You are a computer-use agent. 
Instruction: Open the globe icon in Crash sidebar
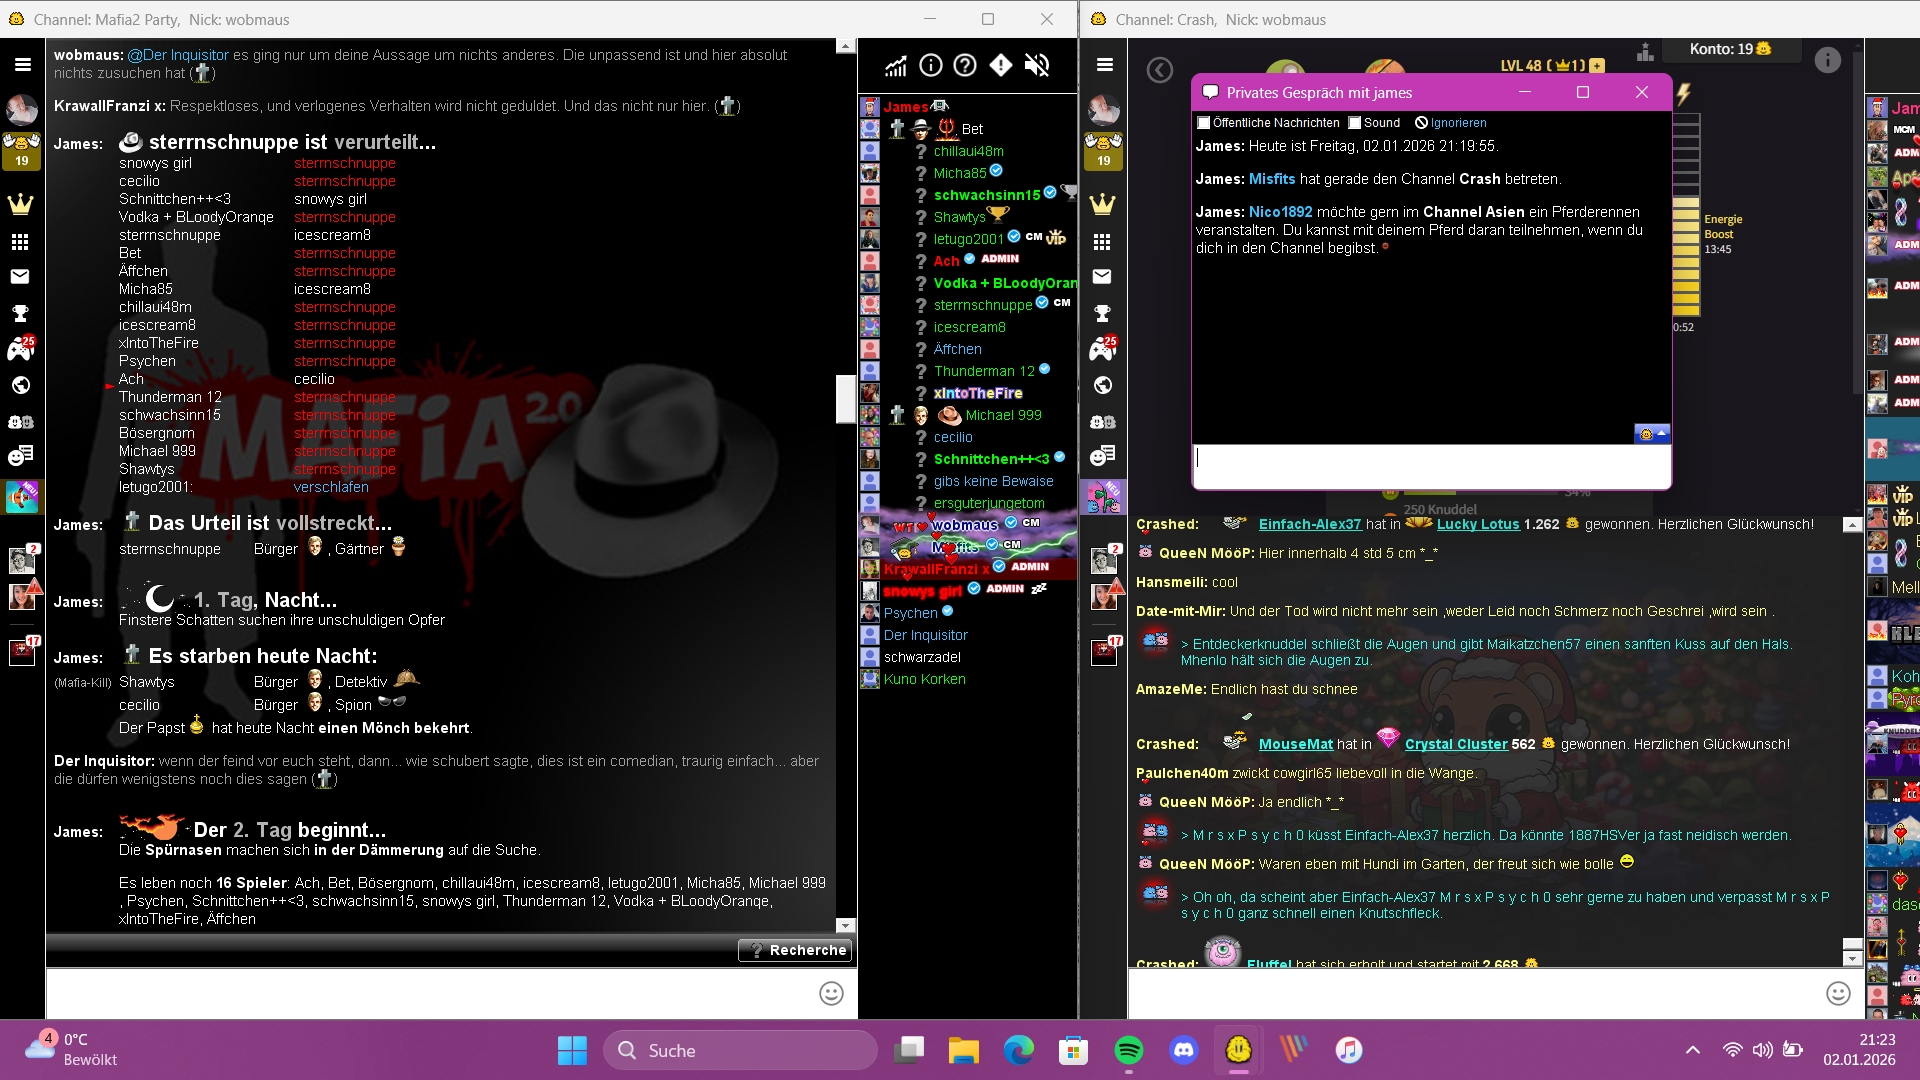click(1103, 385)
